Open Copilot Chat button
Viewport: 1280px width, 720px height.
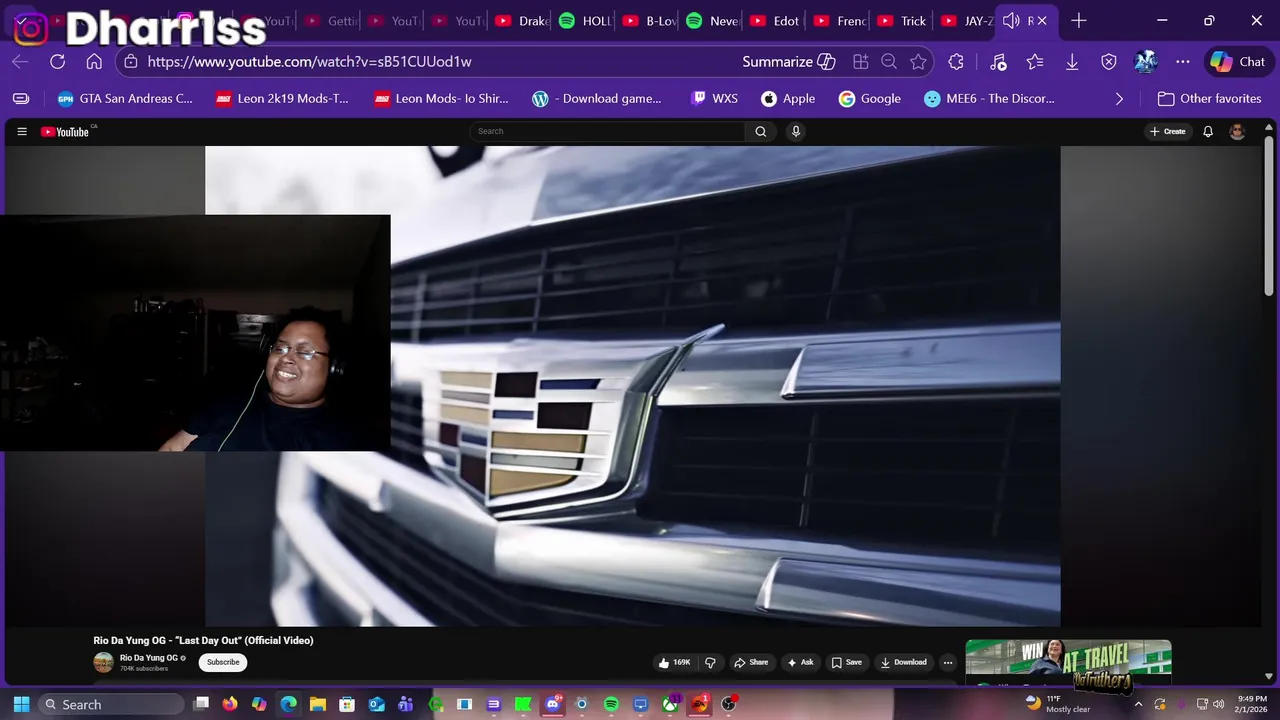[1238, 62]
